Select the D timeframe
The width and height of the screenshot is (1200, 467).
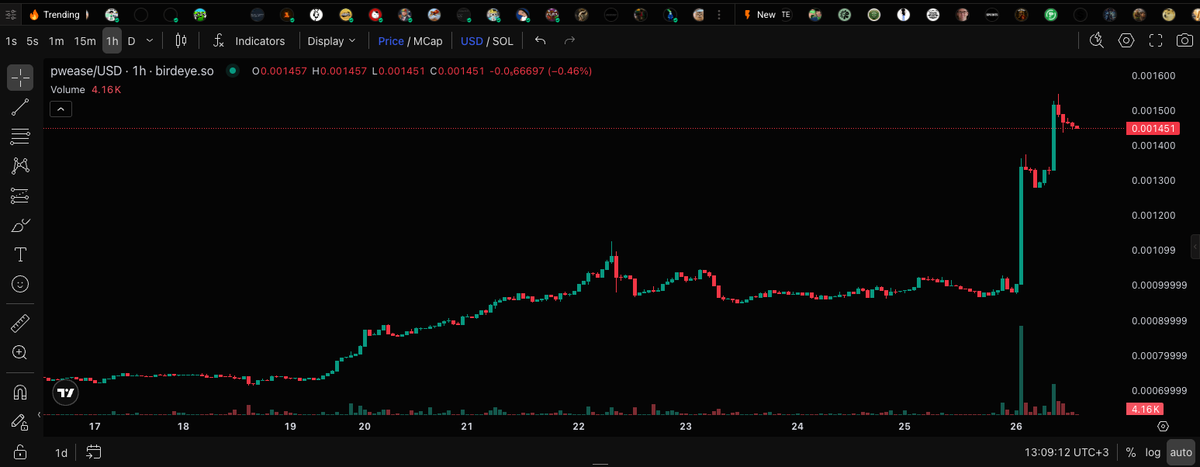pos(131,41)
